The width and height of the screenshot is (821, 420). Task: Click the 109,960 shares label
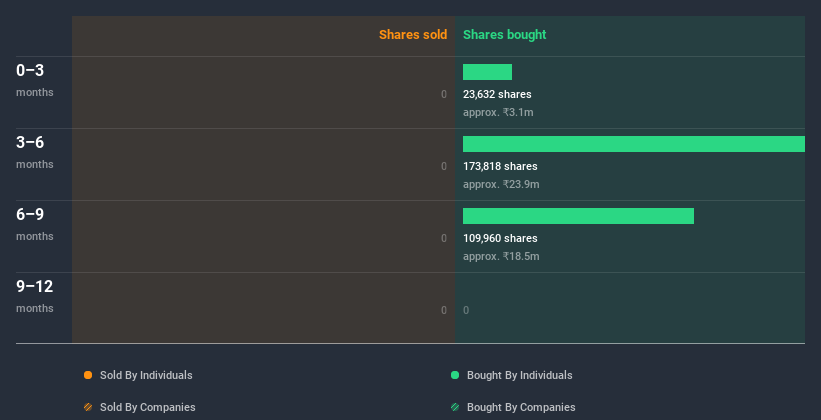pos(500,238)
